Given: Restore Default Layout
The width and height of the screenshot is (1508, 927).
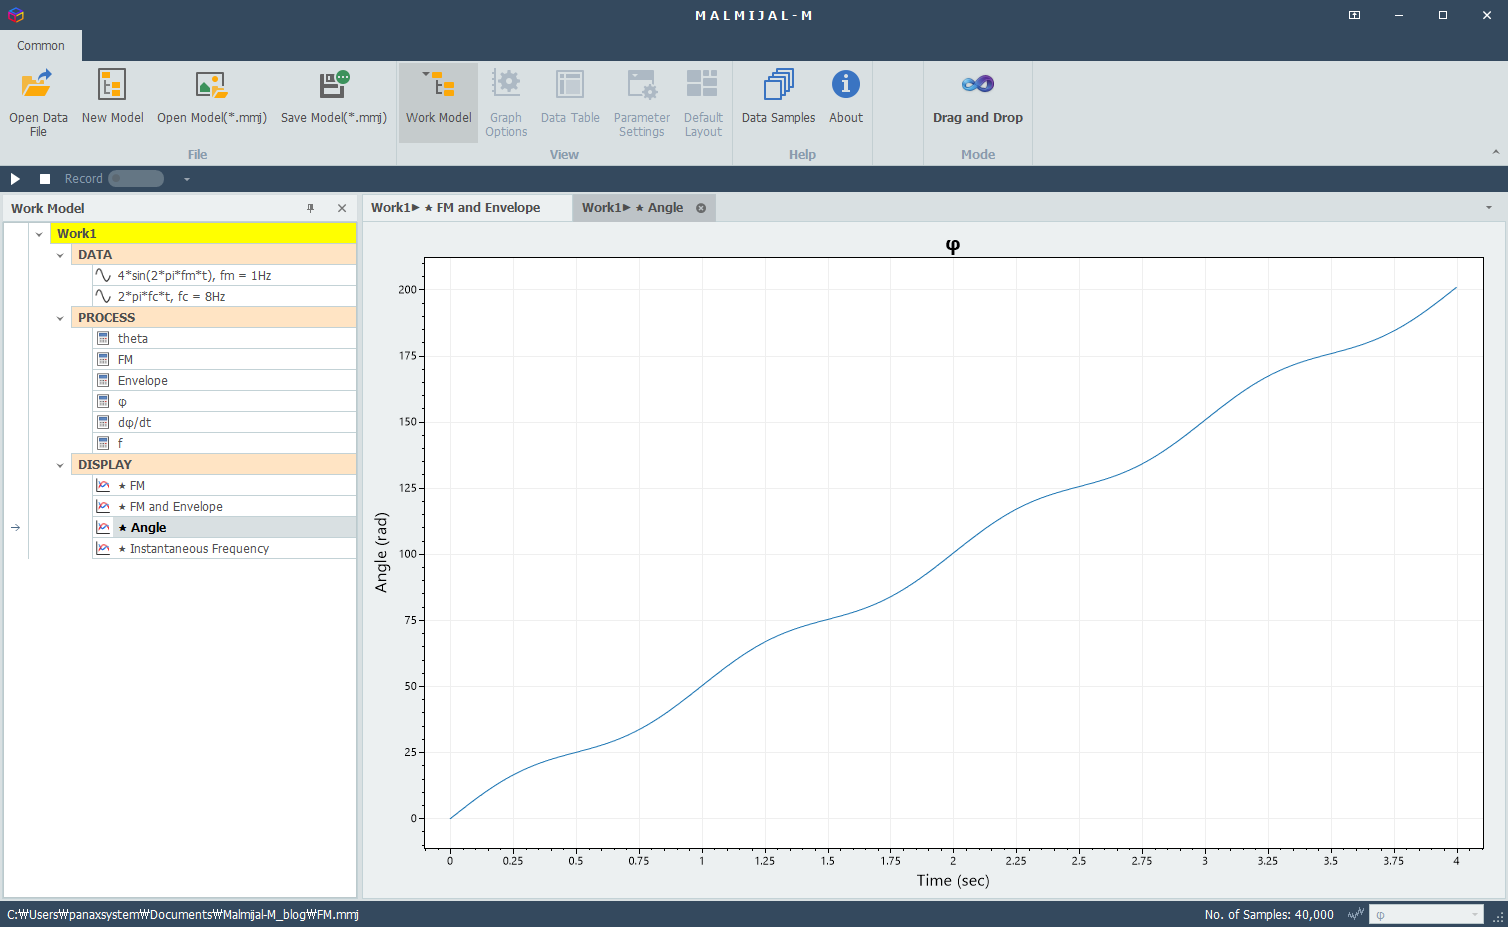Looking at the screenshot, I should tap(703, 102).
